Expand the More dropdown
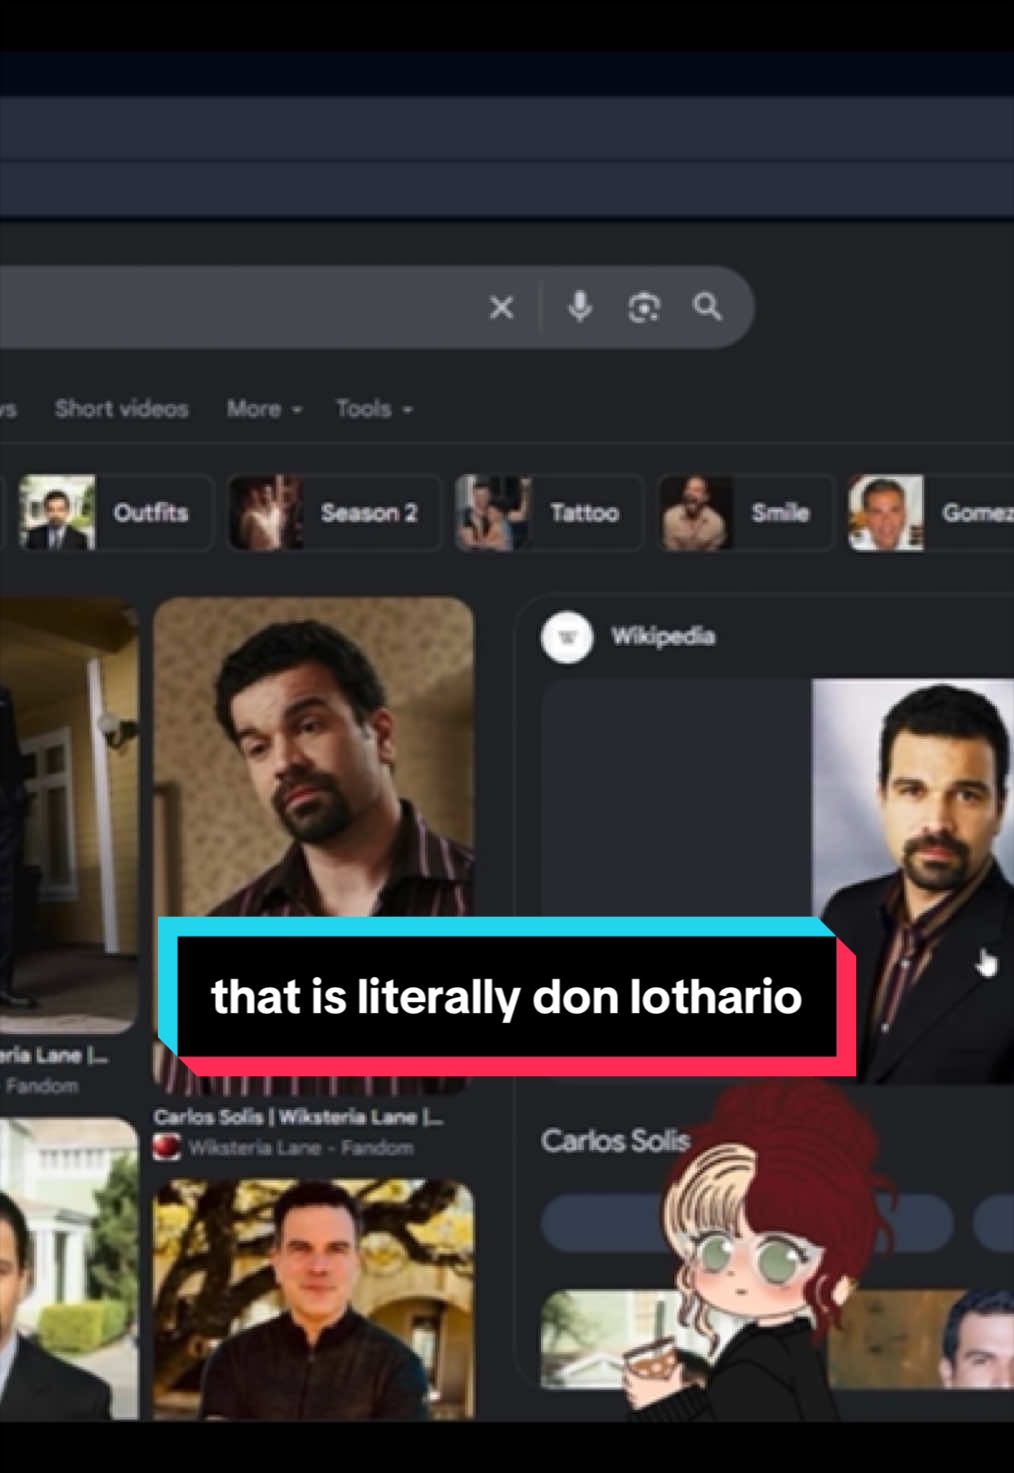 (264, 409)
